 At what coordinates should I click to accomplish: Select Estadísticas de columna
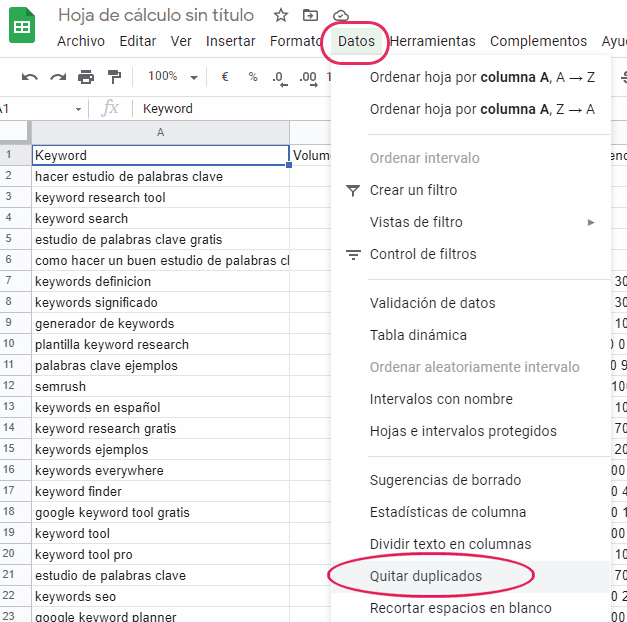[x=471, y=512]
